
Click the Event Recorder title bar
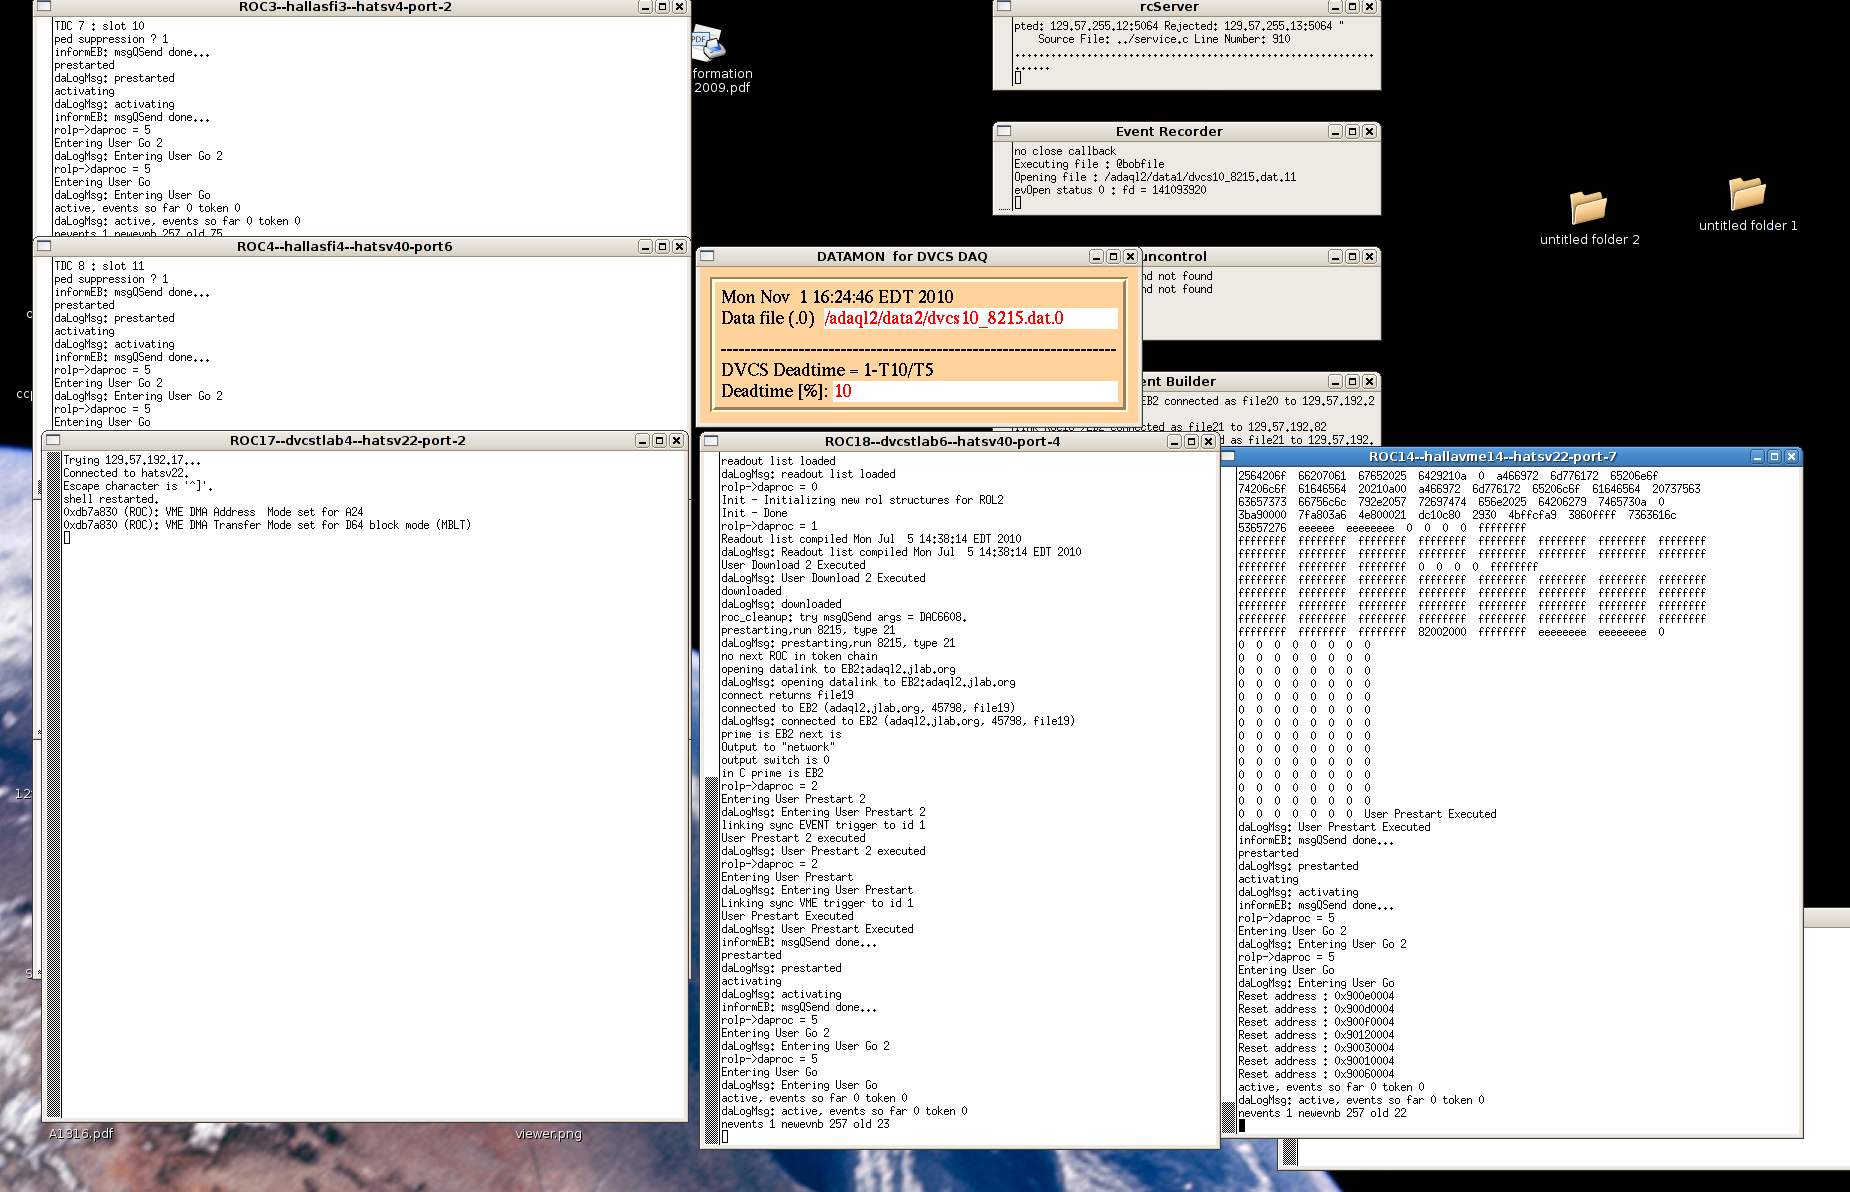pos(1169,131)
